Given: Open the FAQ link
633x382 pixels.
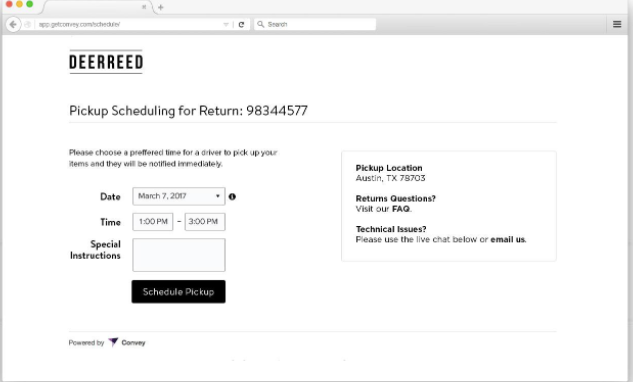Looking at the screenshot, I should pos(400,209).
